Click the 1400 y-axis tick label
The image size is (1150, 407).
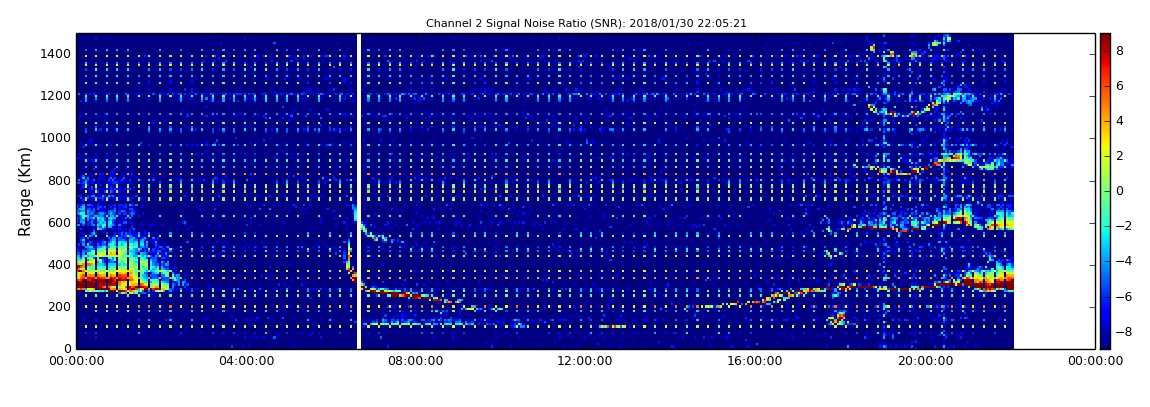pos(57,54)
